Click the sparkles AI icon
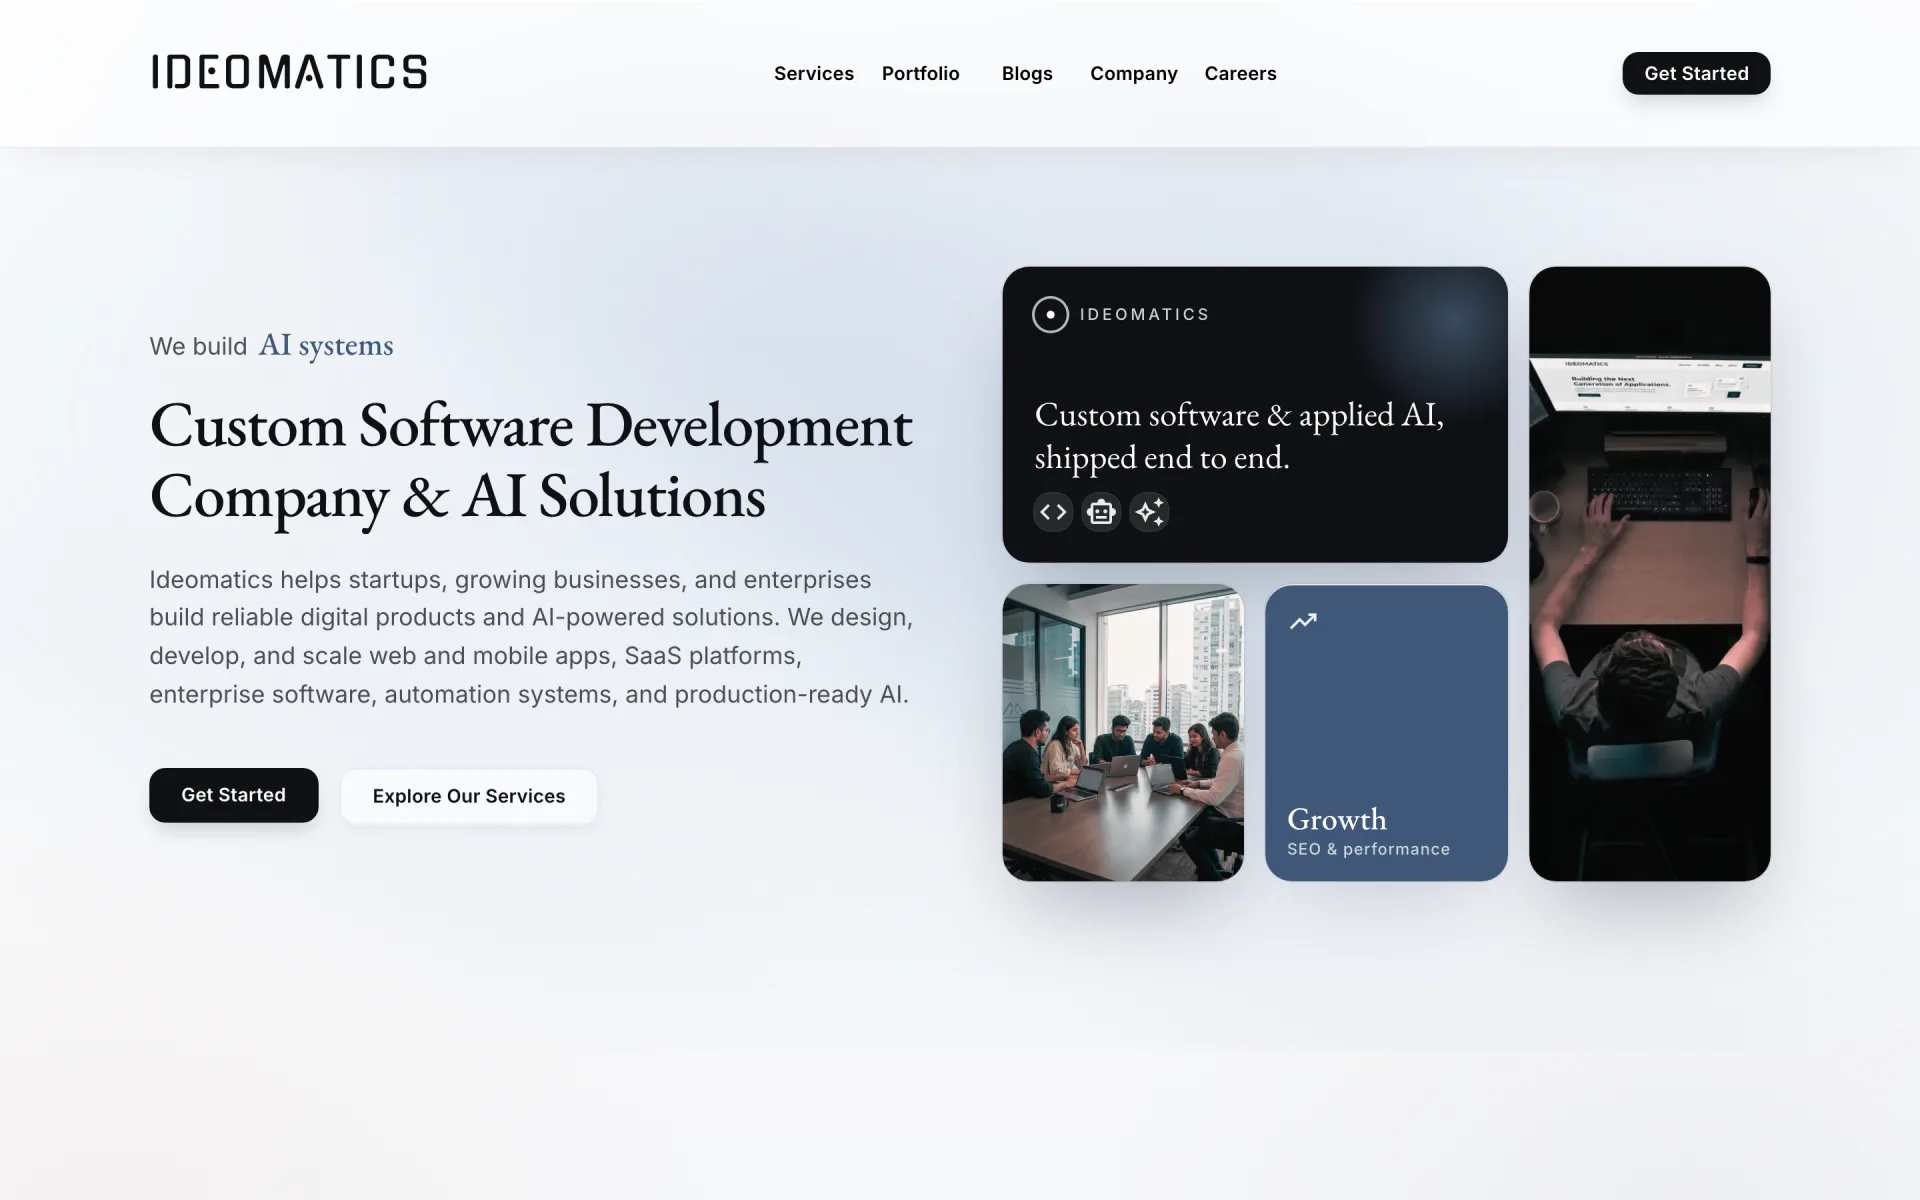 (x=1150, y=512)
